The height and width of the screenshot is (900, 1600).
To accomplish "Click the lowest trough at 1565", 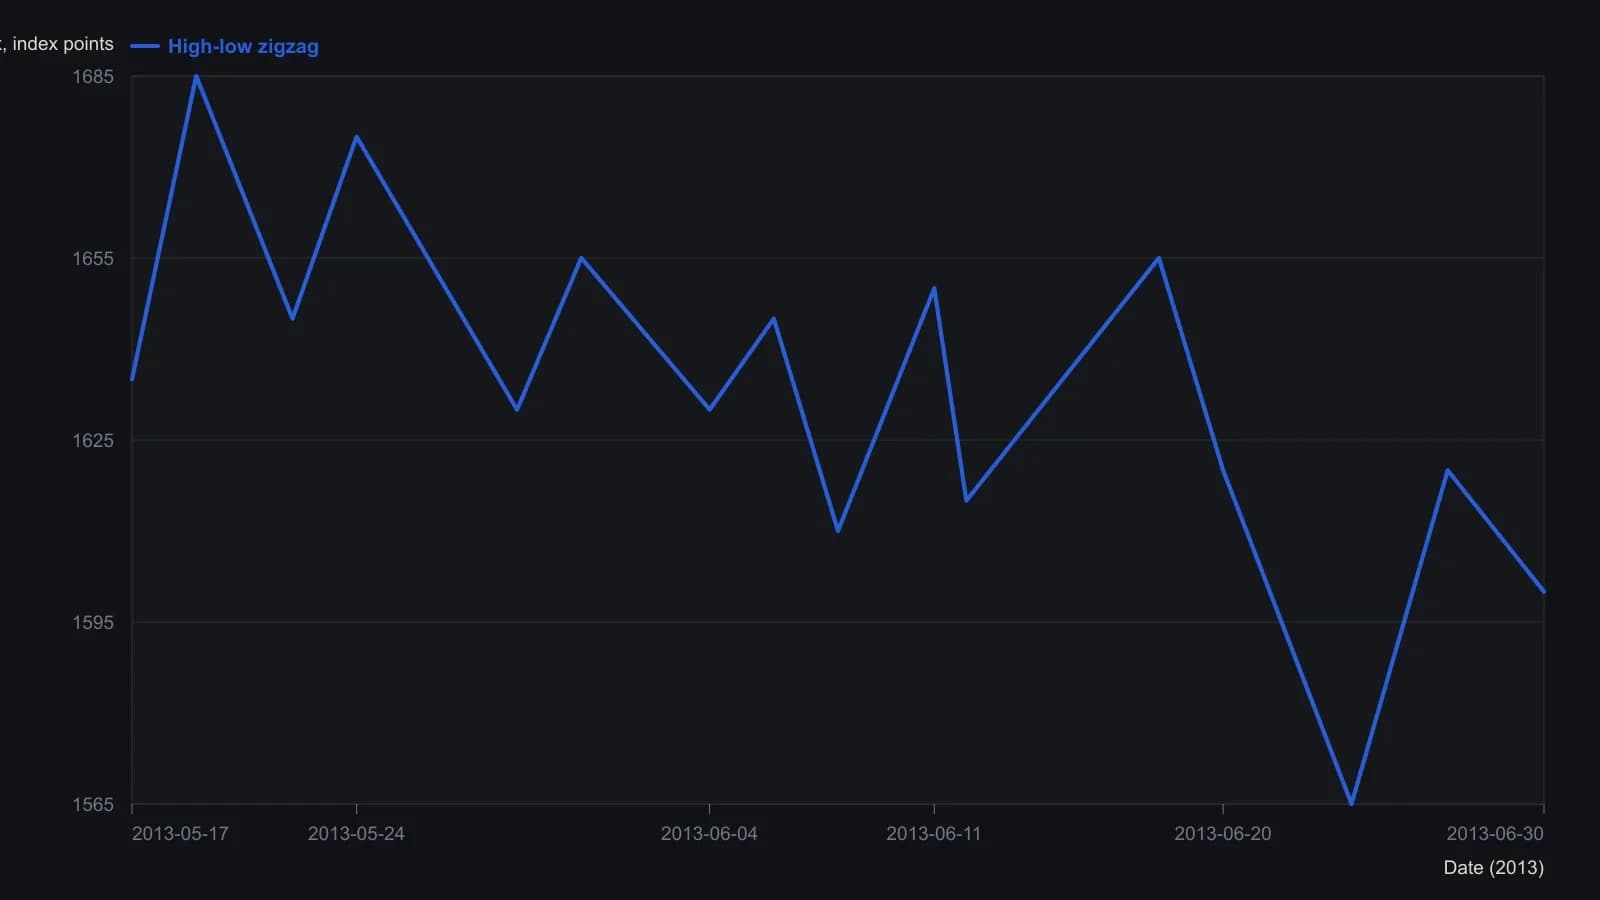I will click(x=1351, y=803).
